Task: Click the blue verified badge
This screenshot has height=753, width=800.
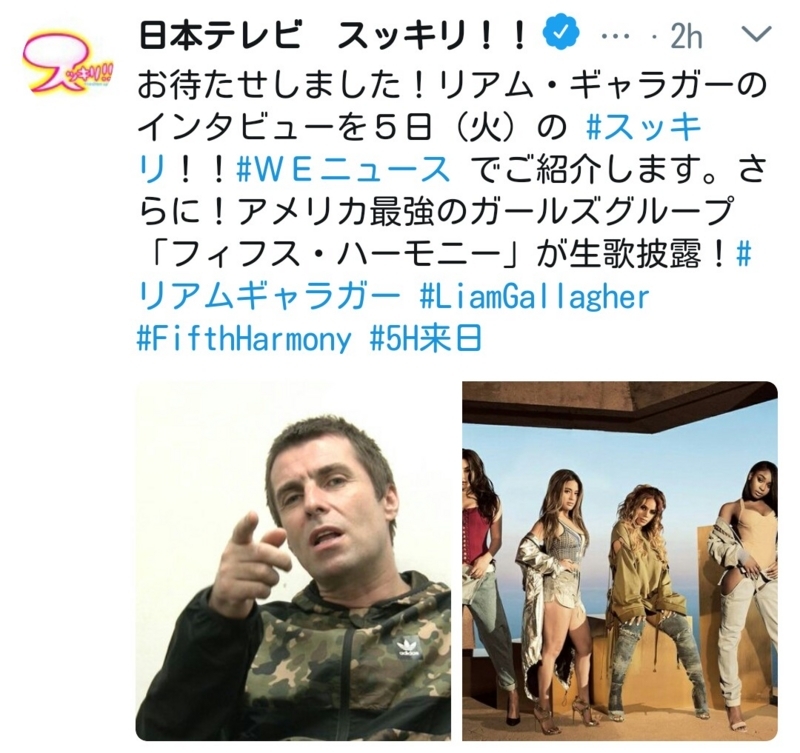Action: [x=561, y=33]
